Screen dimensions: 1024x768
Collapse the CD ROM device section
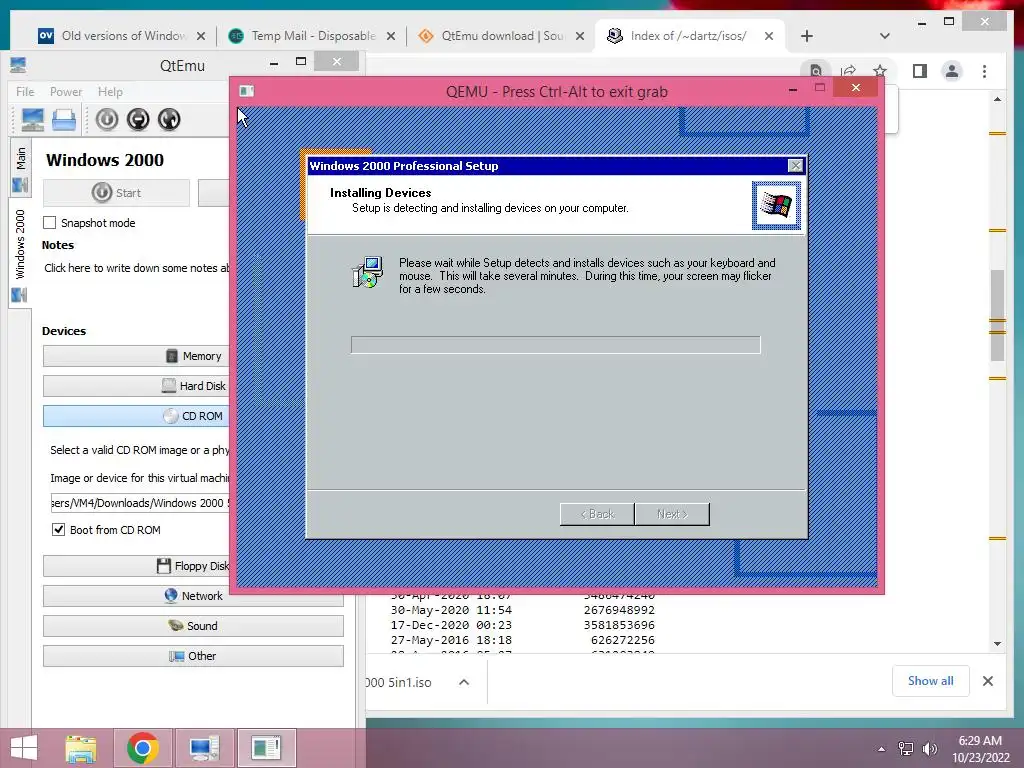tap(136, 416)
